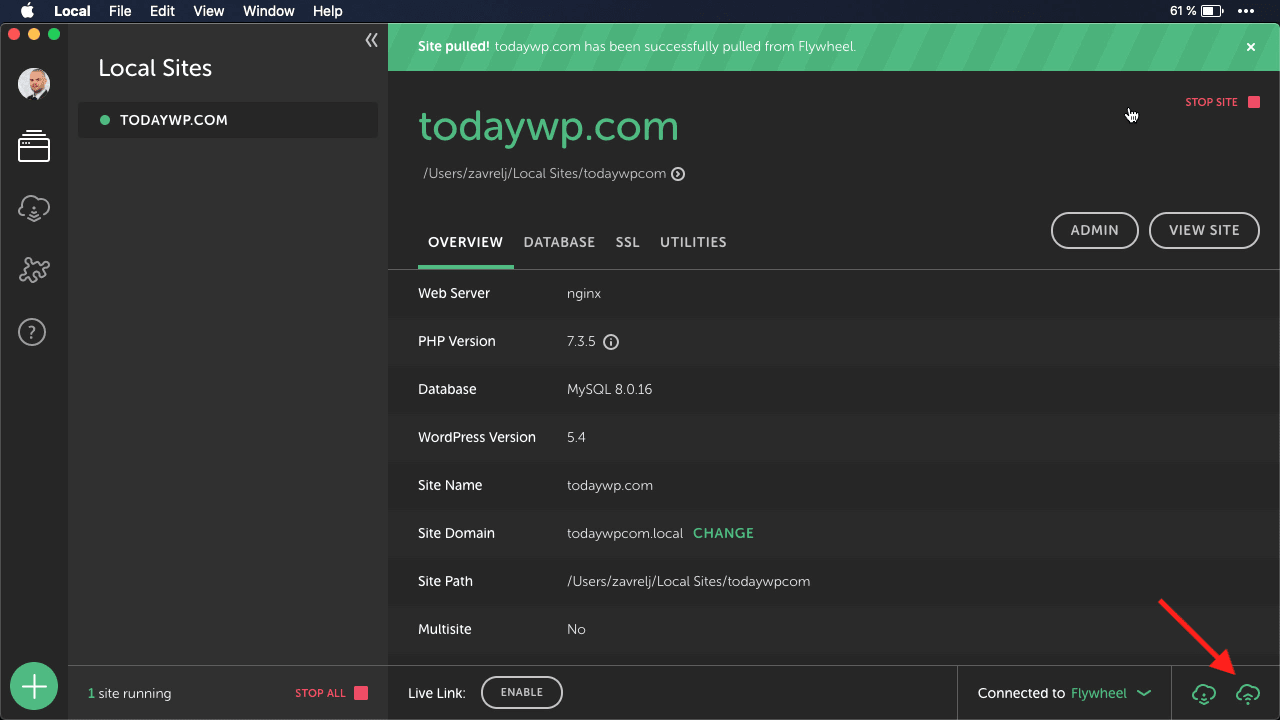
Task: Click the todaywpcom.local domain value
Action: [x=625, y=533]
